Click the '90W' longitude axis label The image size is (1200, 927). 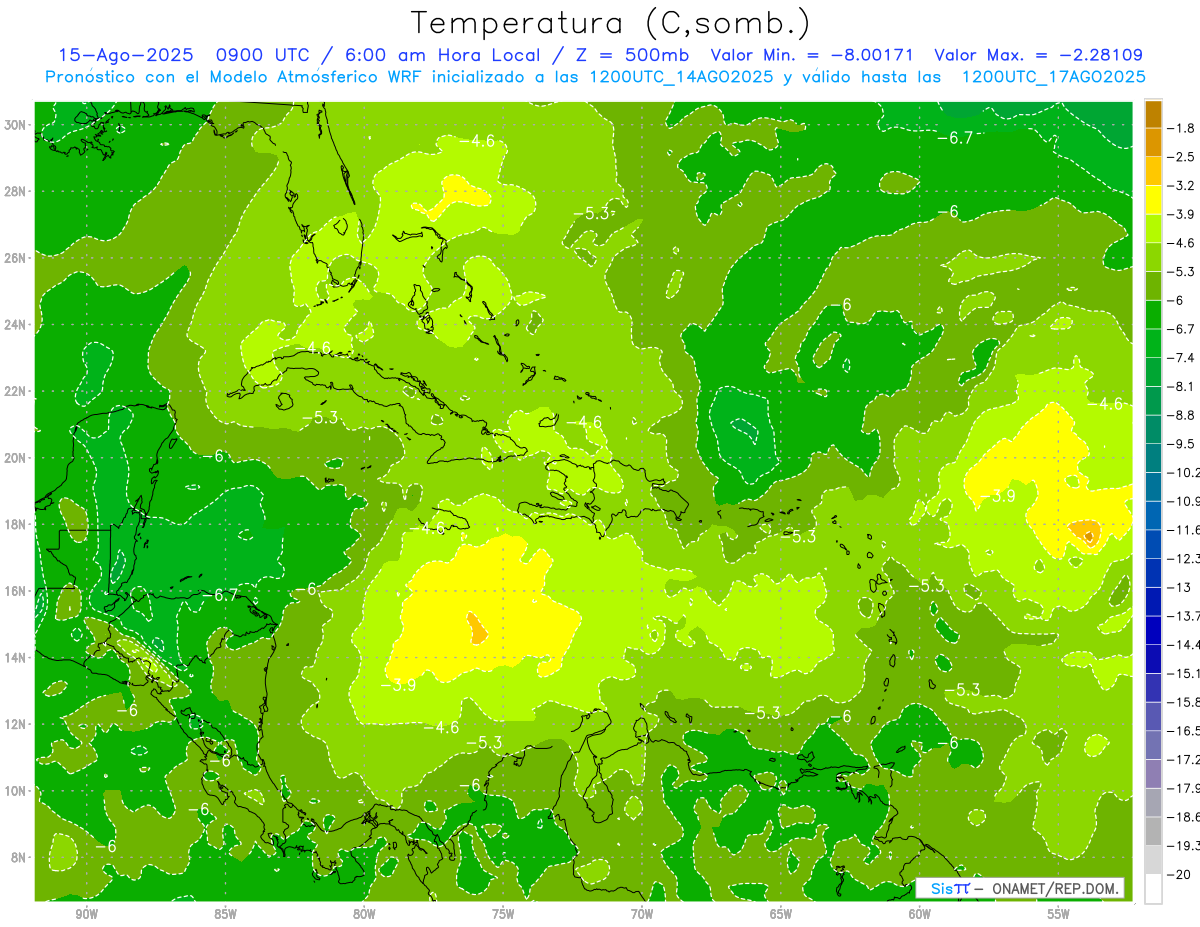pyautogui.click(x=86, y=914)
